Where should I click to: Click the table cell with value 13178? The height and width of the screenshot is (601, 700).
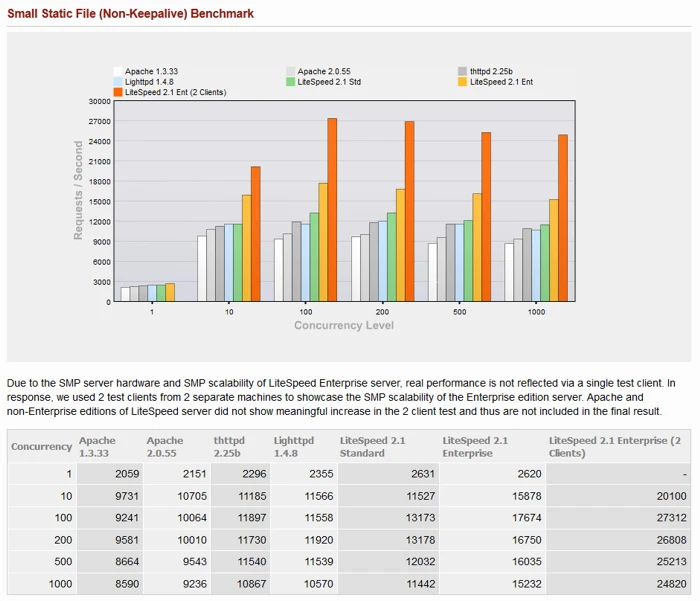coord(388,540)
